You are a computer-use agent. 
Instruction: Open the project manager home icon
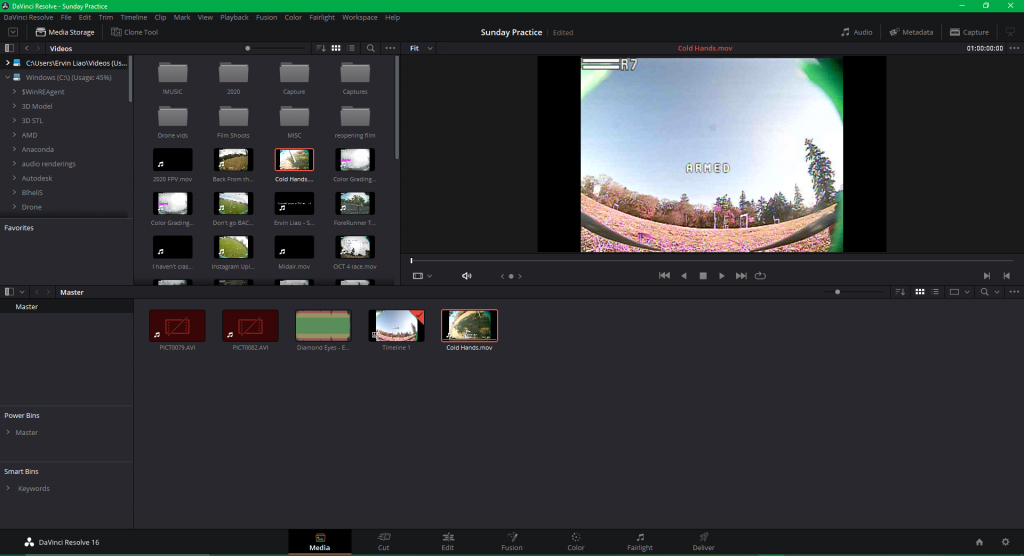coord(979,542)
